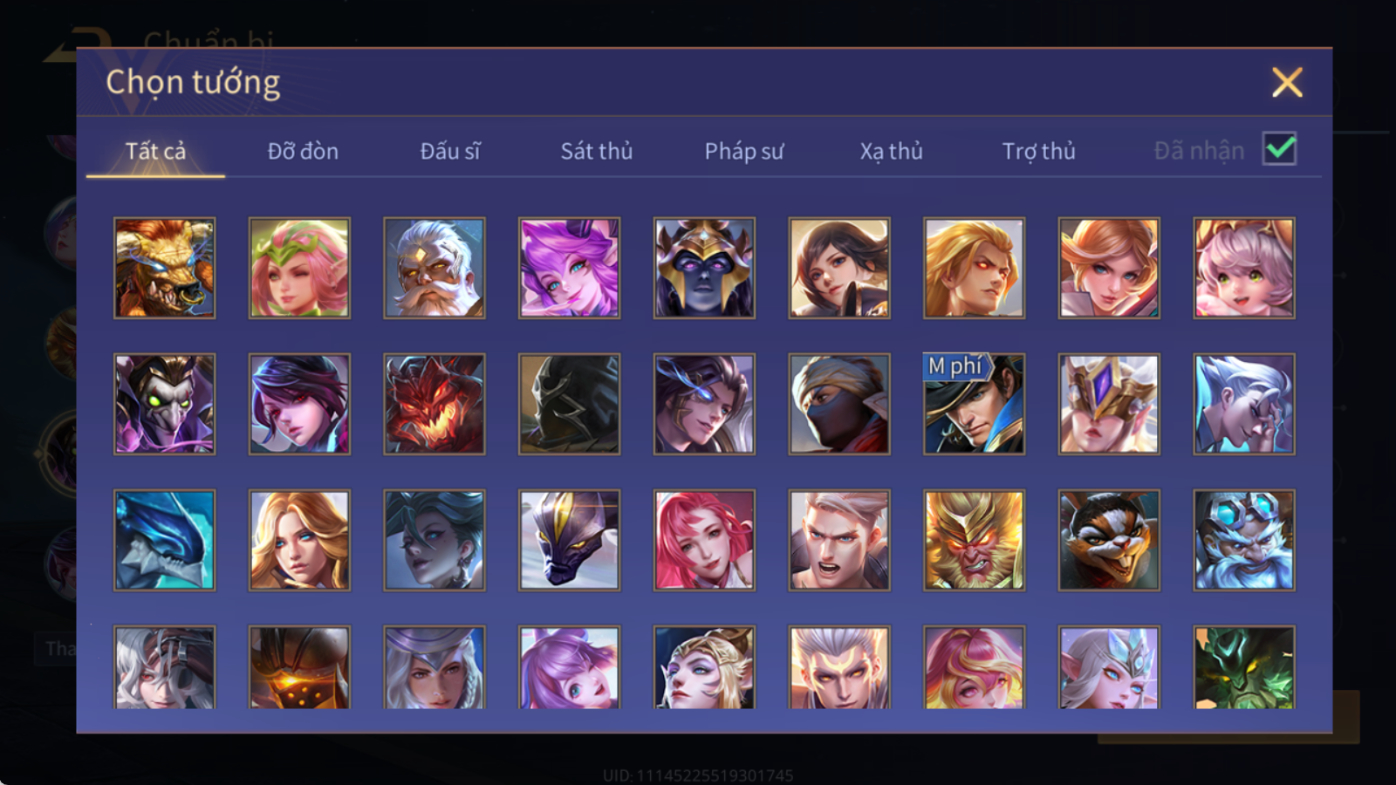Open the 'Trợ thủ' tab

point(1039,151)
